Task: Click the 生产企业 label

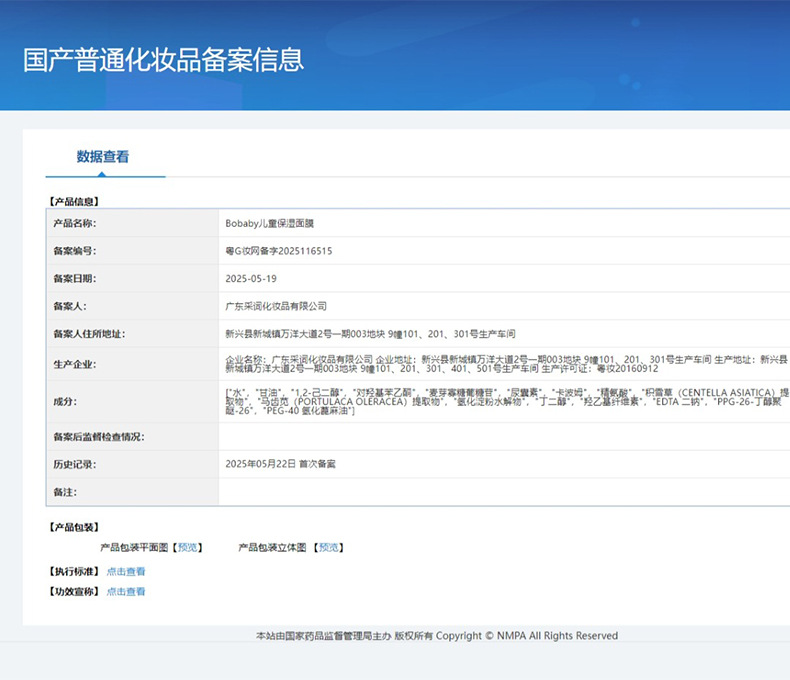Action: tap(75, 364)
